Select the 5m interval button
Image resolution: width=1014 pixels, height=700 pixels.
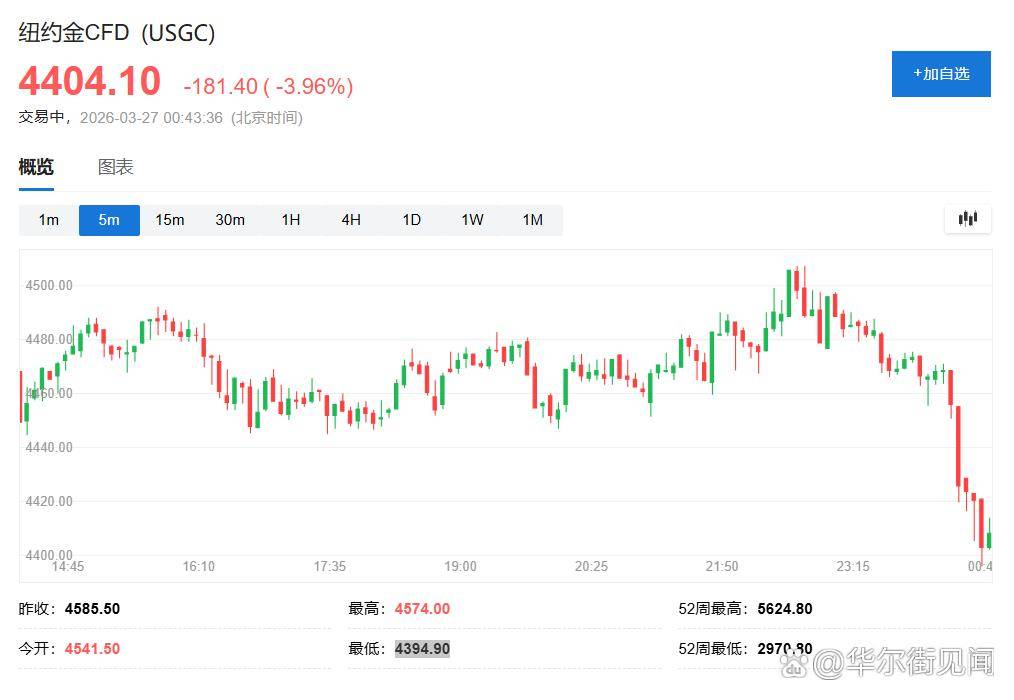click(x=109, y=220)
